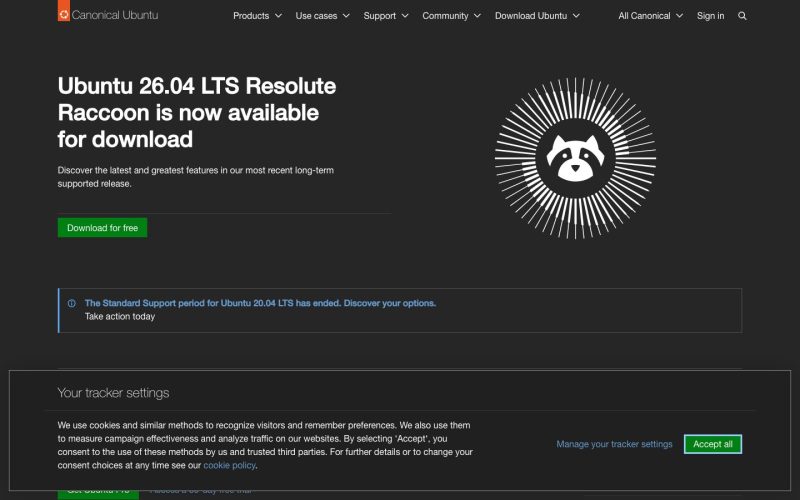This screenshot has height=500, width=800.
Task: Click the 'Take action today' text
Action: tap(120, 316)
